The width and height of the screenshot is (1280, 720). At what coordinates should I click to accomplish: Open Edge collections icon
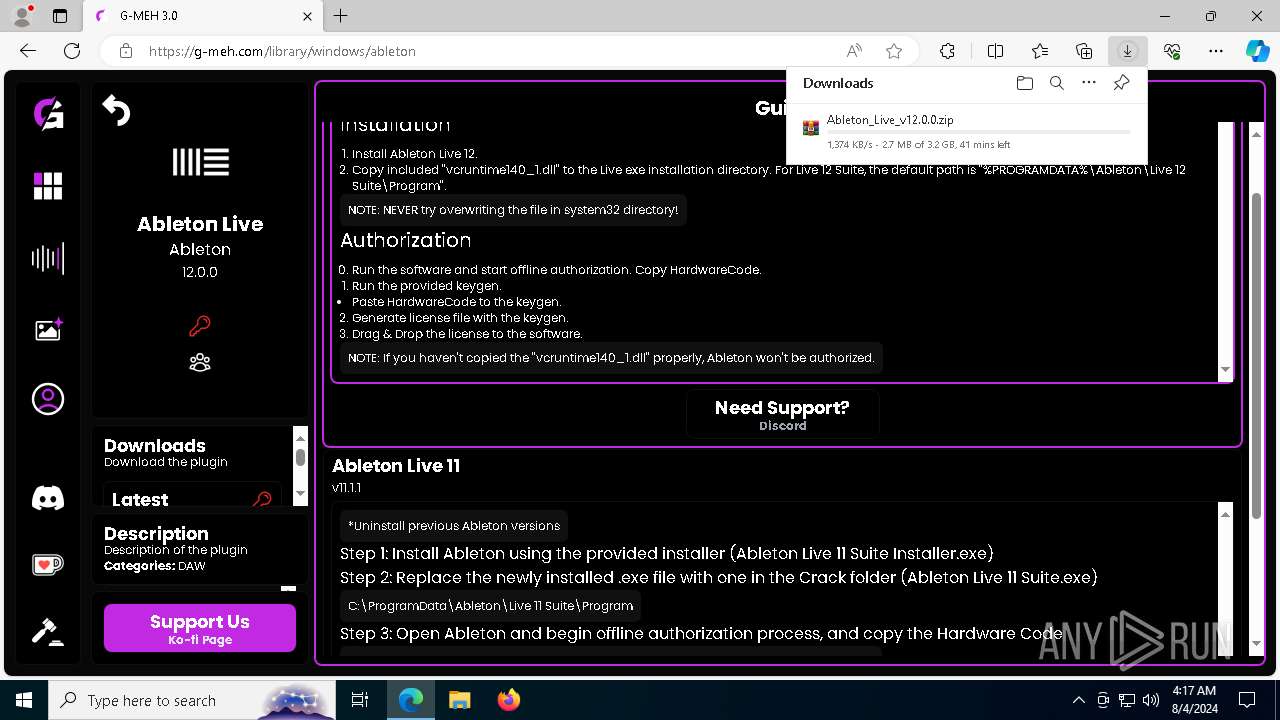click(1084, 51)
